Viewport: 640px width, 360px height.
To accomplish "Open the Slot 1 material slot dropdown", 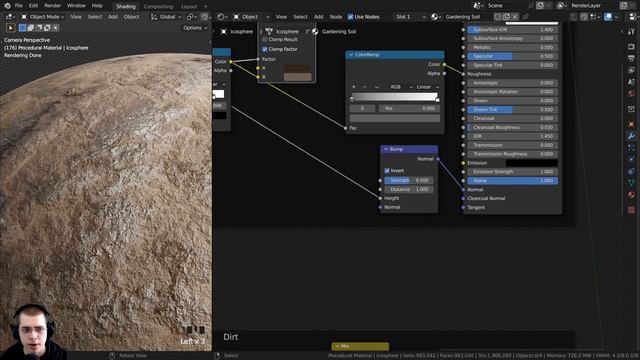I will 410,17.
